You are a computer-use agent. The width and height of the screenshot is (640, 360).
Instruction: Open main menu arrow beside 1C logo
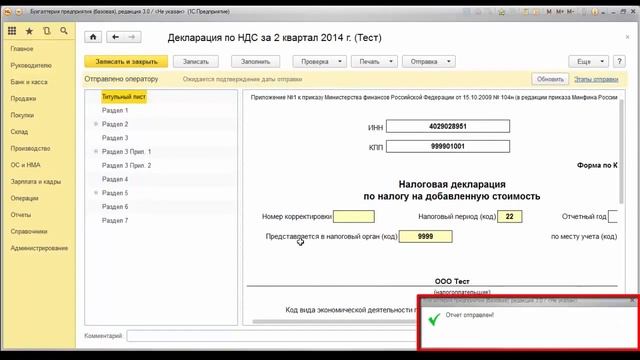click(19, 12)
